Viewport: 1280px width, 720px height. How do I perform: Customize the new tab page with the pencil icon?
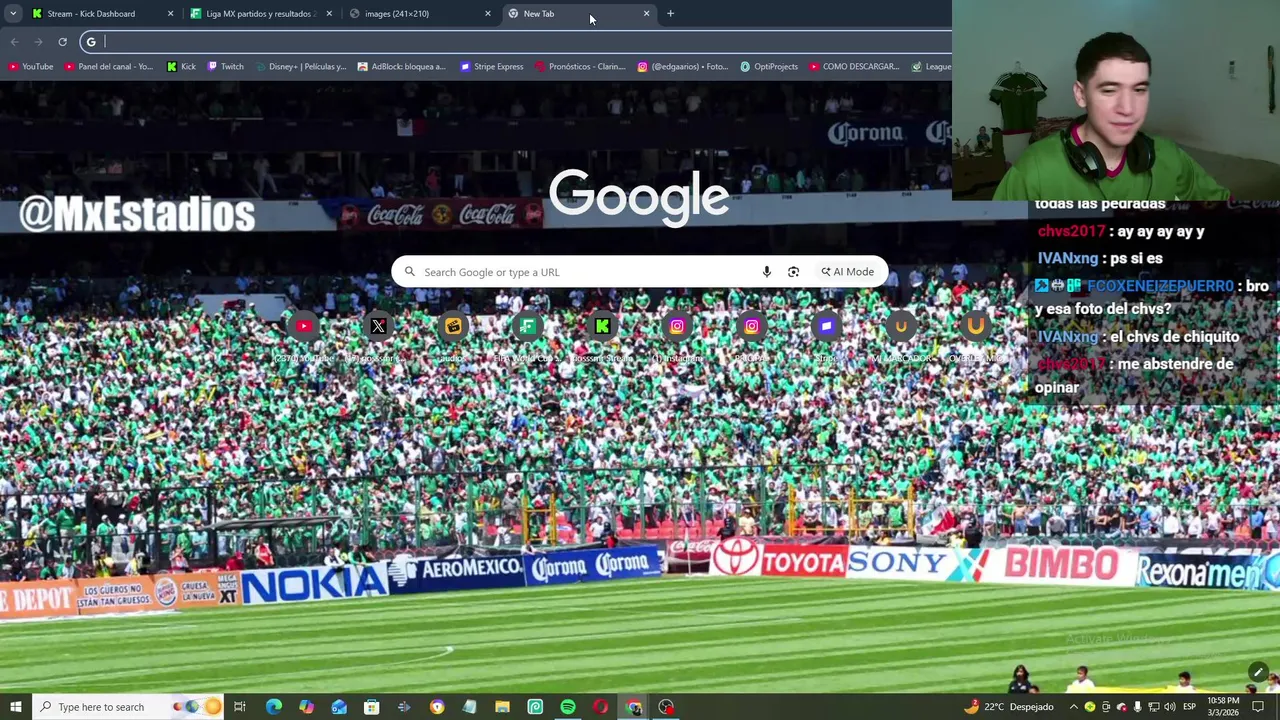[1258, 672]
